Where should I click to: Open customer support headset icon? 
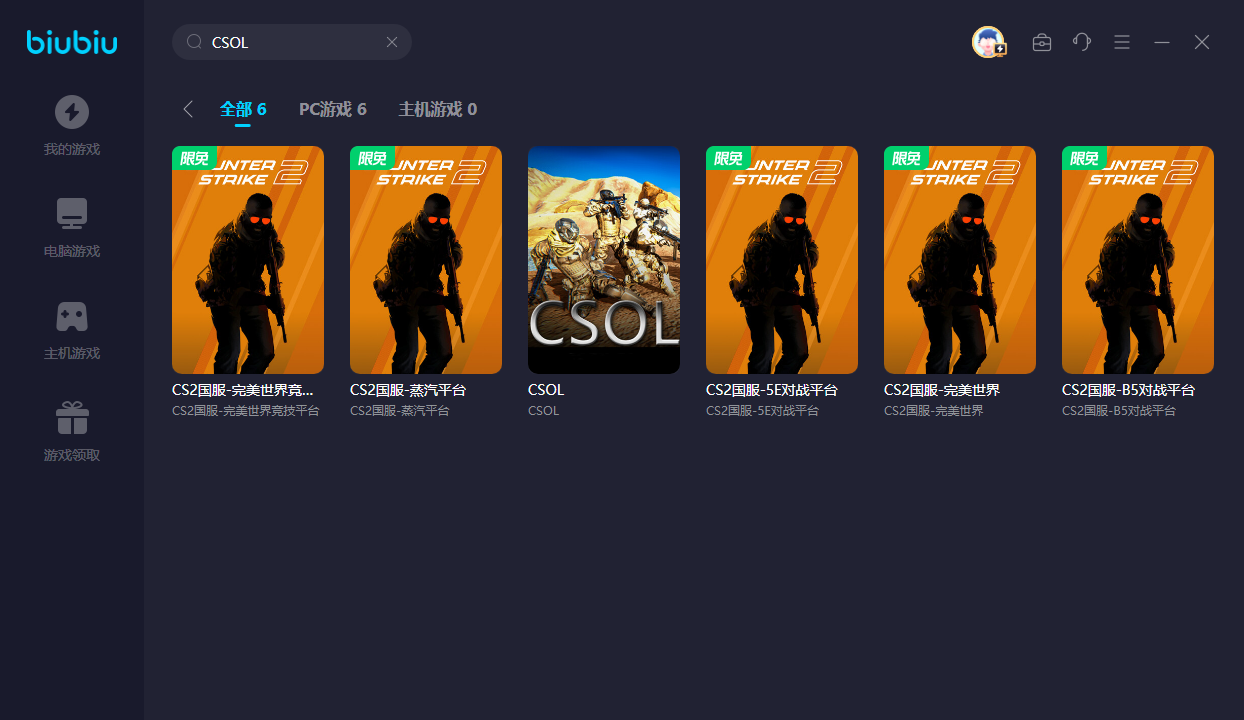tap(1082, 42)
